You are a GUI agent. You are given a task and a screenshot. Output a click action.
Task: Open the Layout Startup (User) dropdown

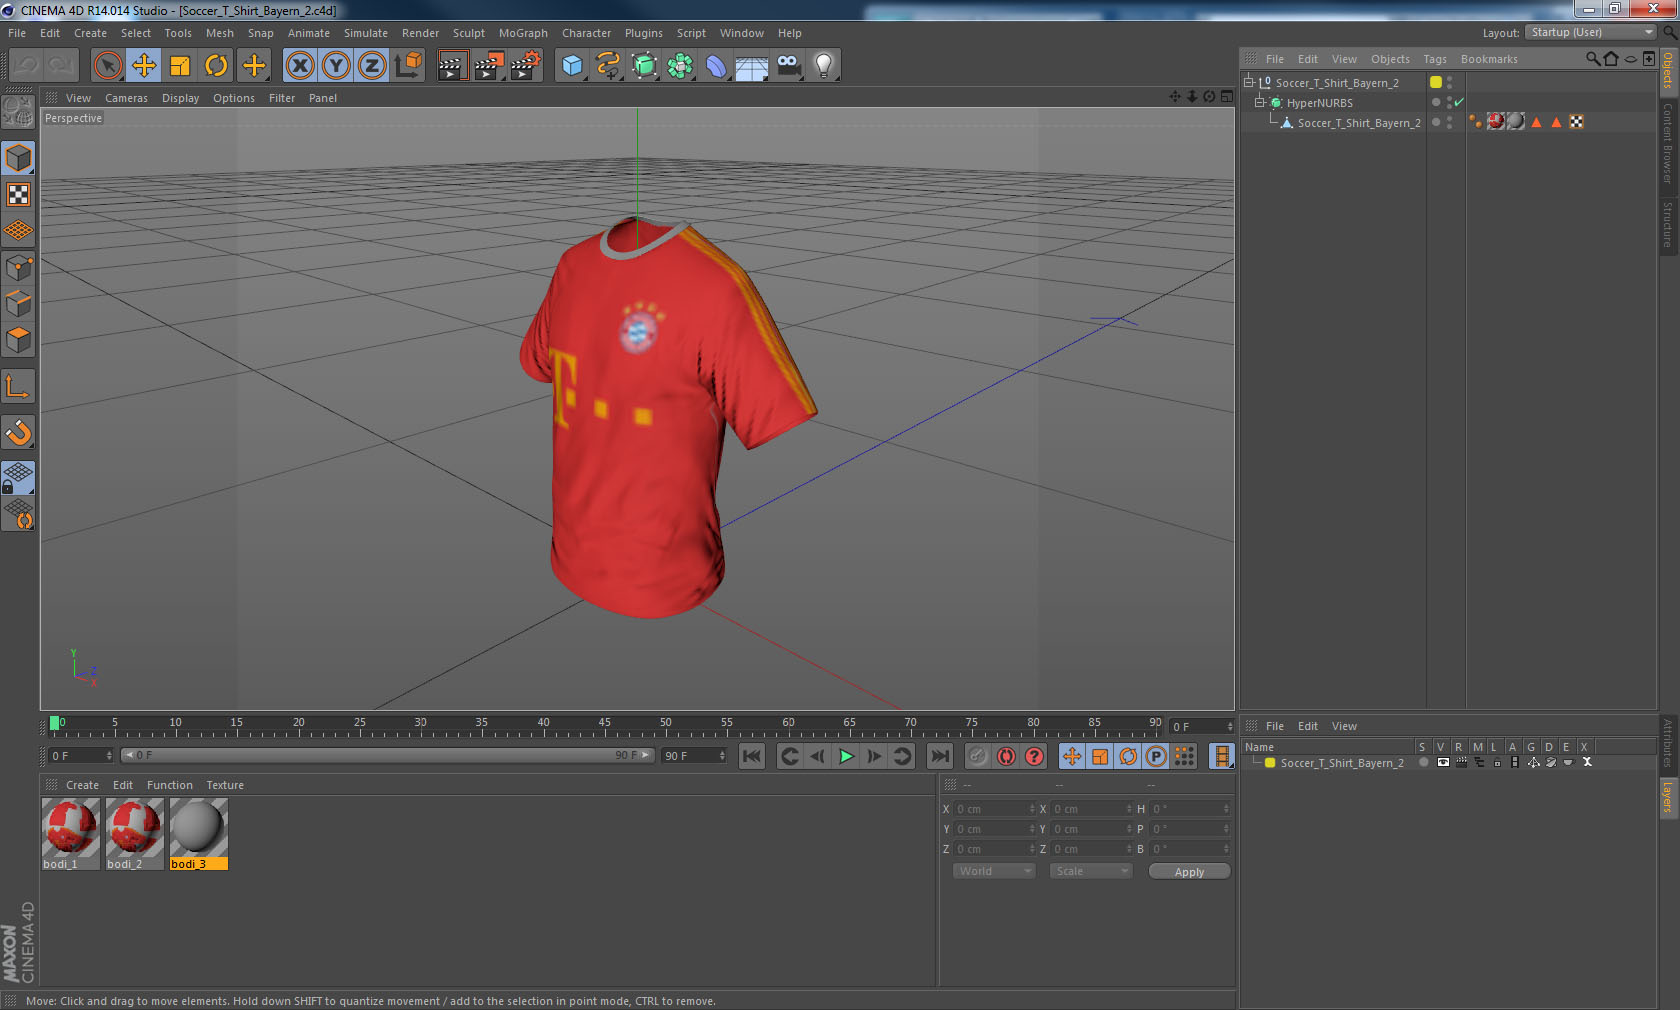click(x=1591, y=33)
